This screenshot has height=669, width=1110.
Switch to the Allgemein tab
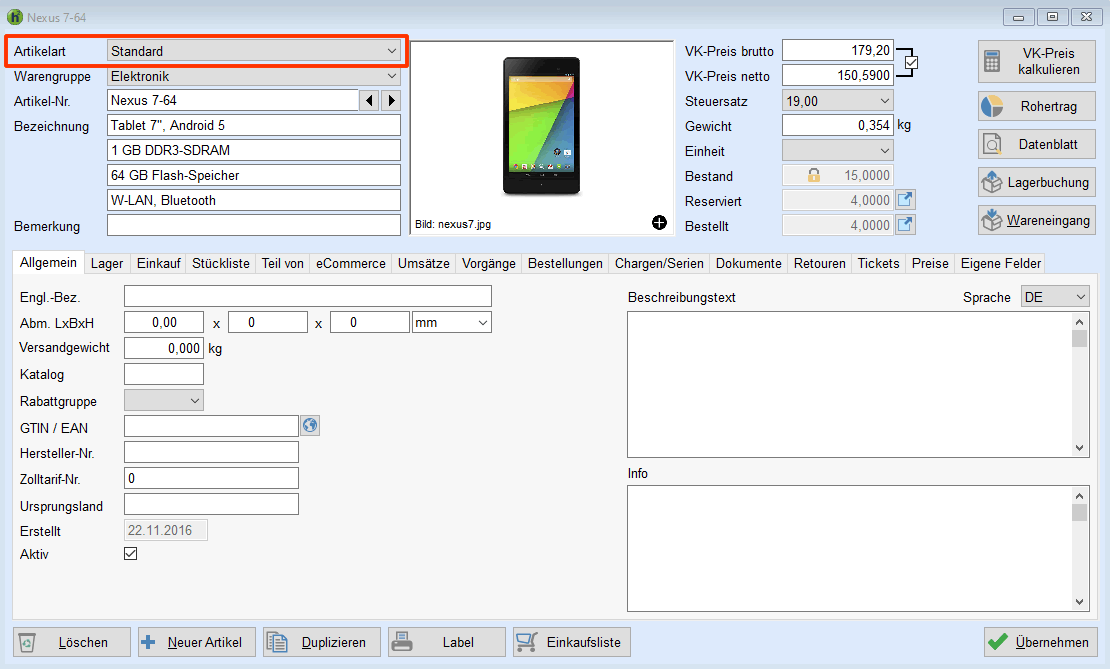click(x=48, y=263)
